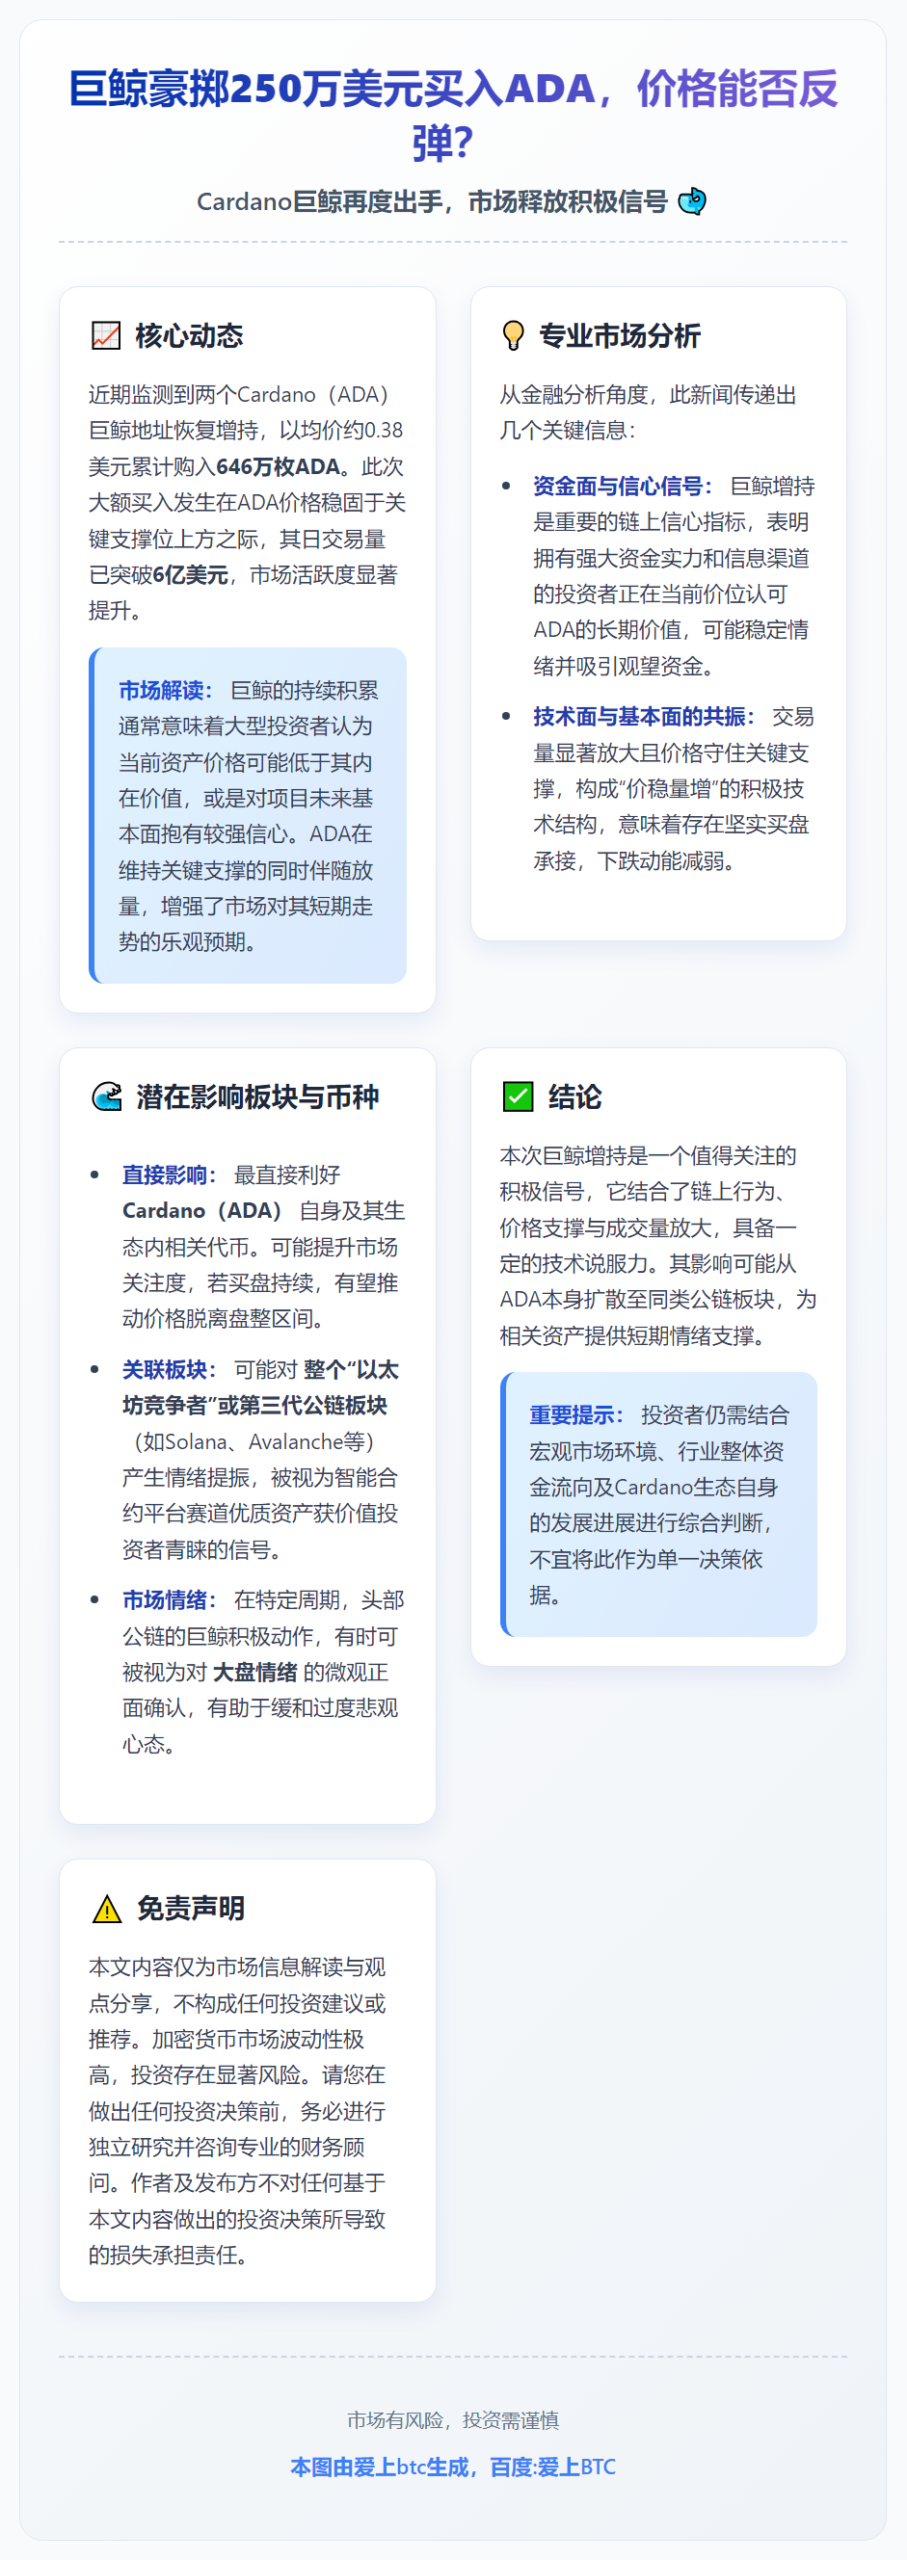This screenshot has height=2560, width=907.
Task: Click the main title 巨鲸豪掷250万美元买入ADA
Action: (x=332, y=88)
